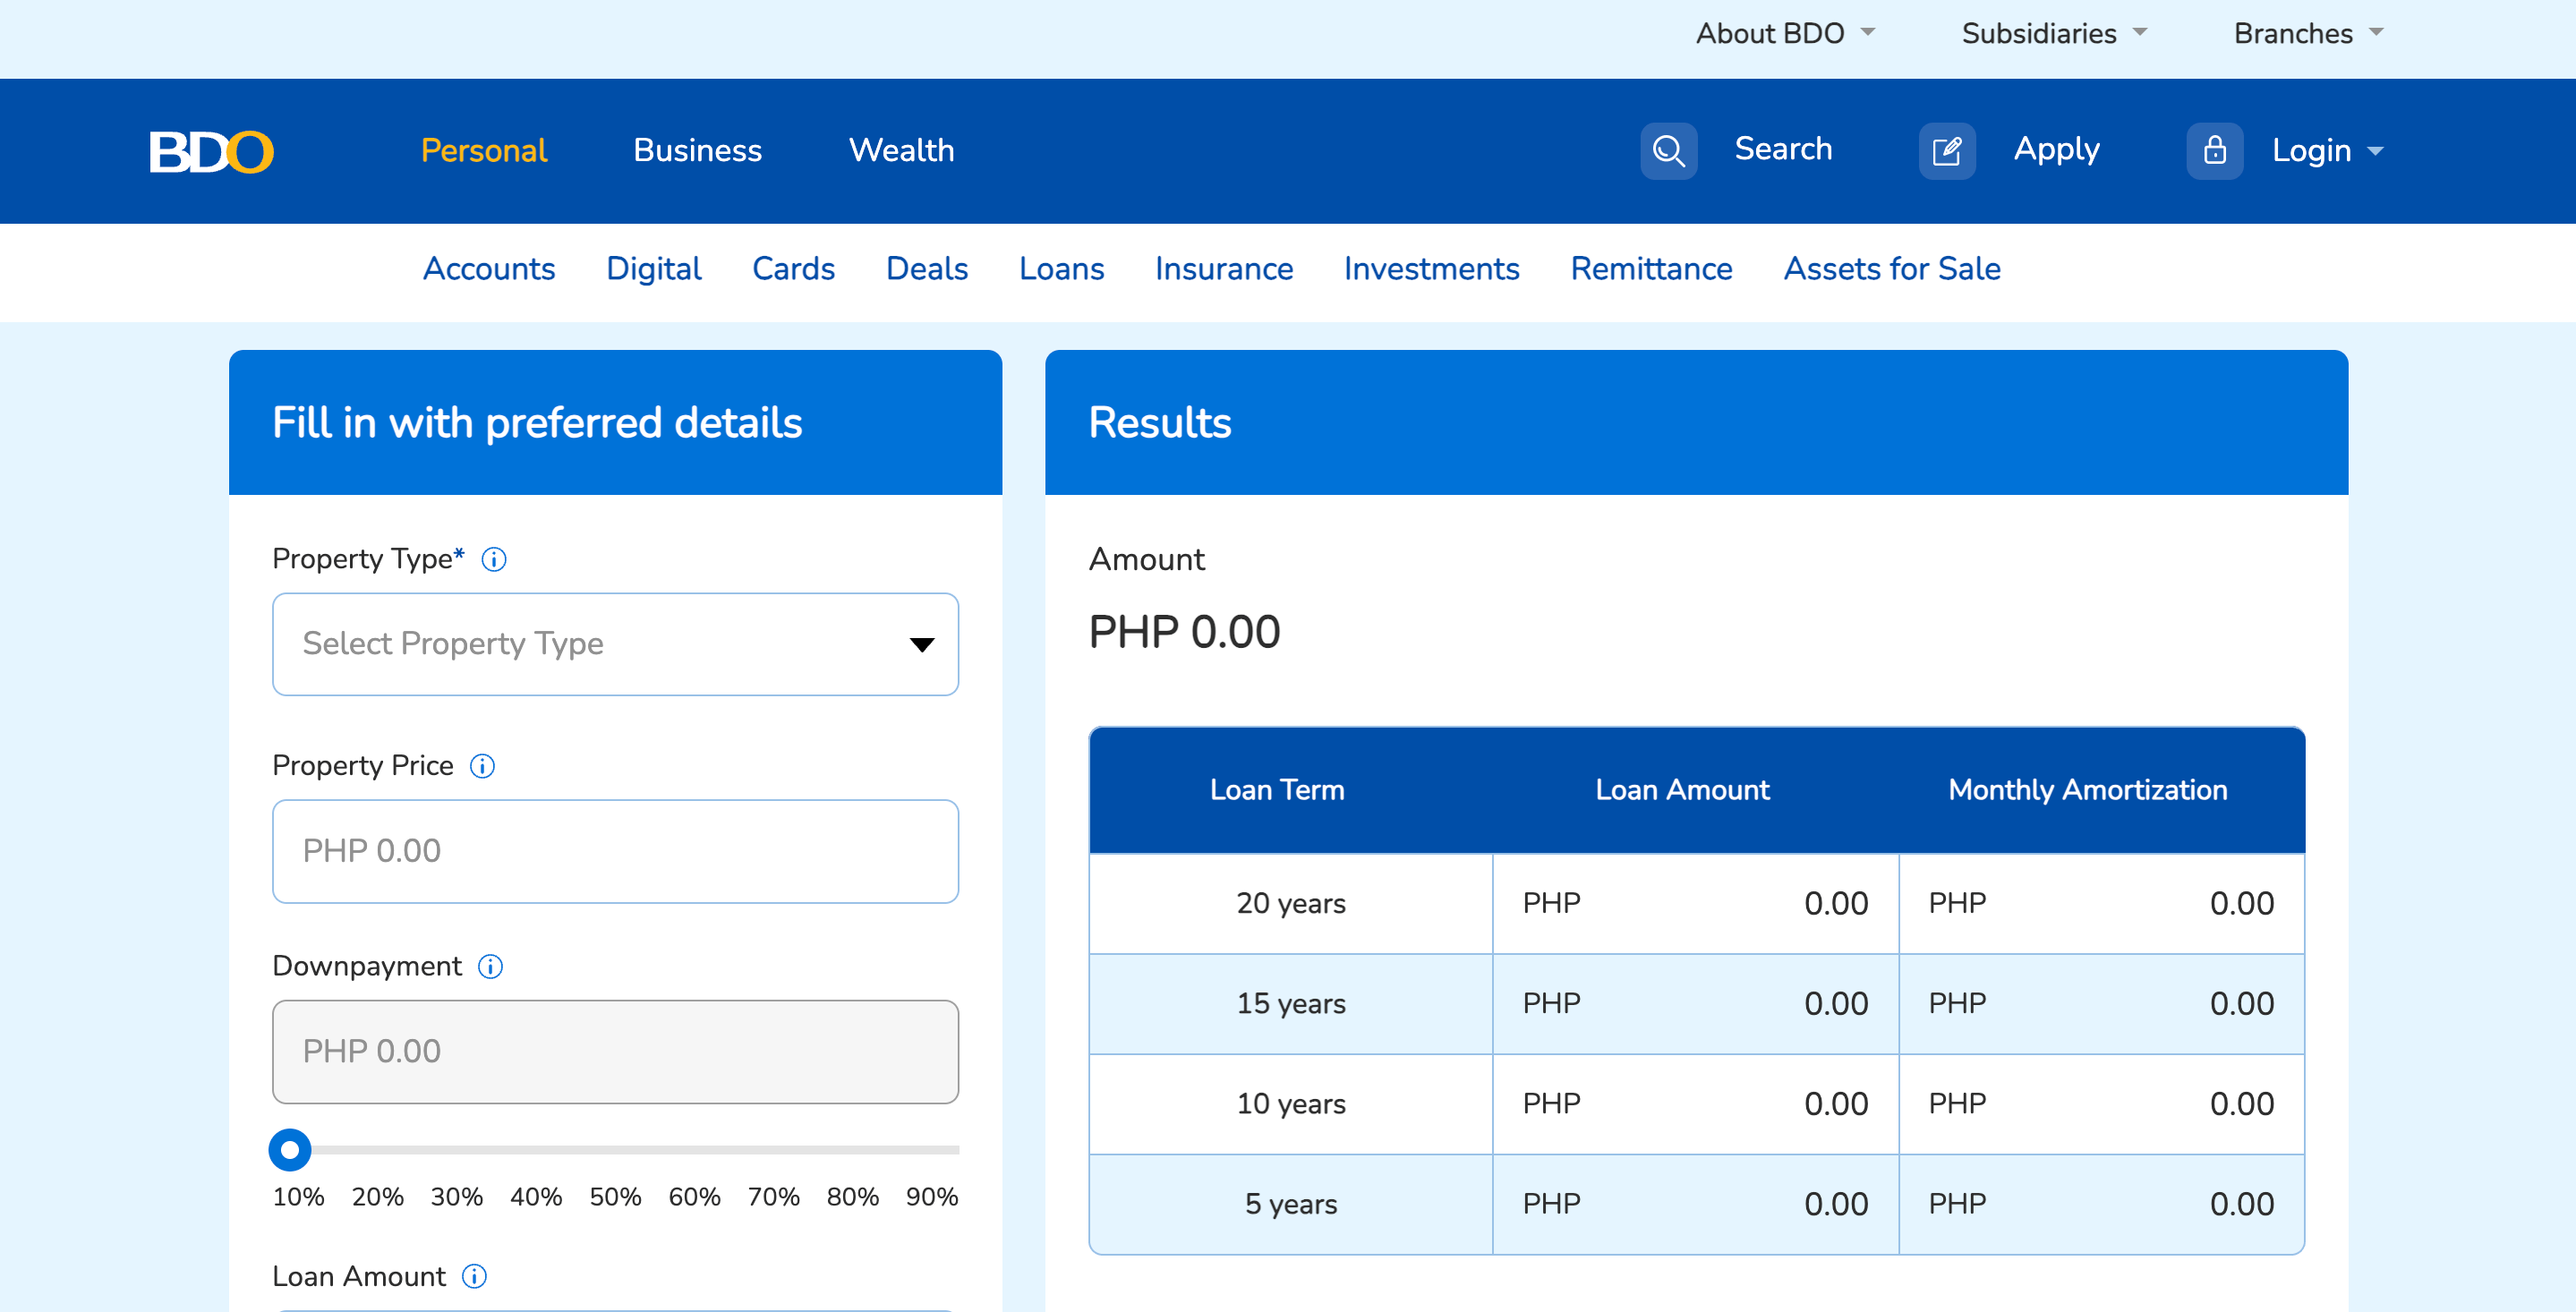
Task: Expand the About BDO menu
Action: [x=1784, y=33]
